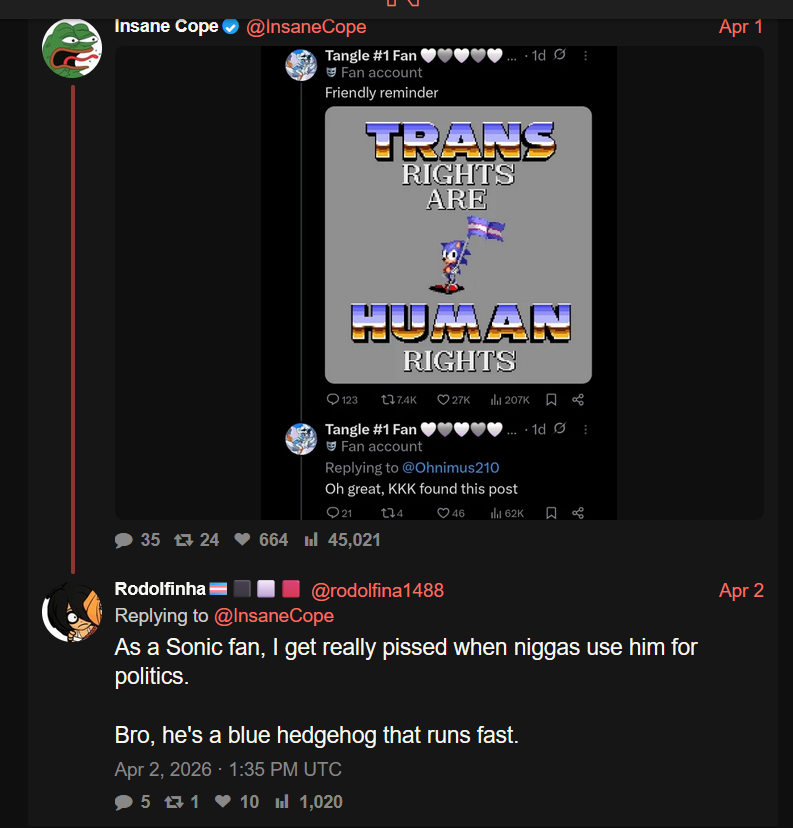The image size is (793, 828).
Task: Click the reply icon on Rodolfinha's reply
Action: coord(124,801)
